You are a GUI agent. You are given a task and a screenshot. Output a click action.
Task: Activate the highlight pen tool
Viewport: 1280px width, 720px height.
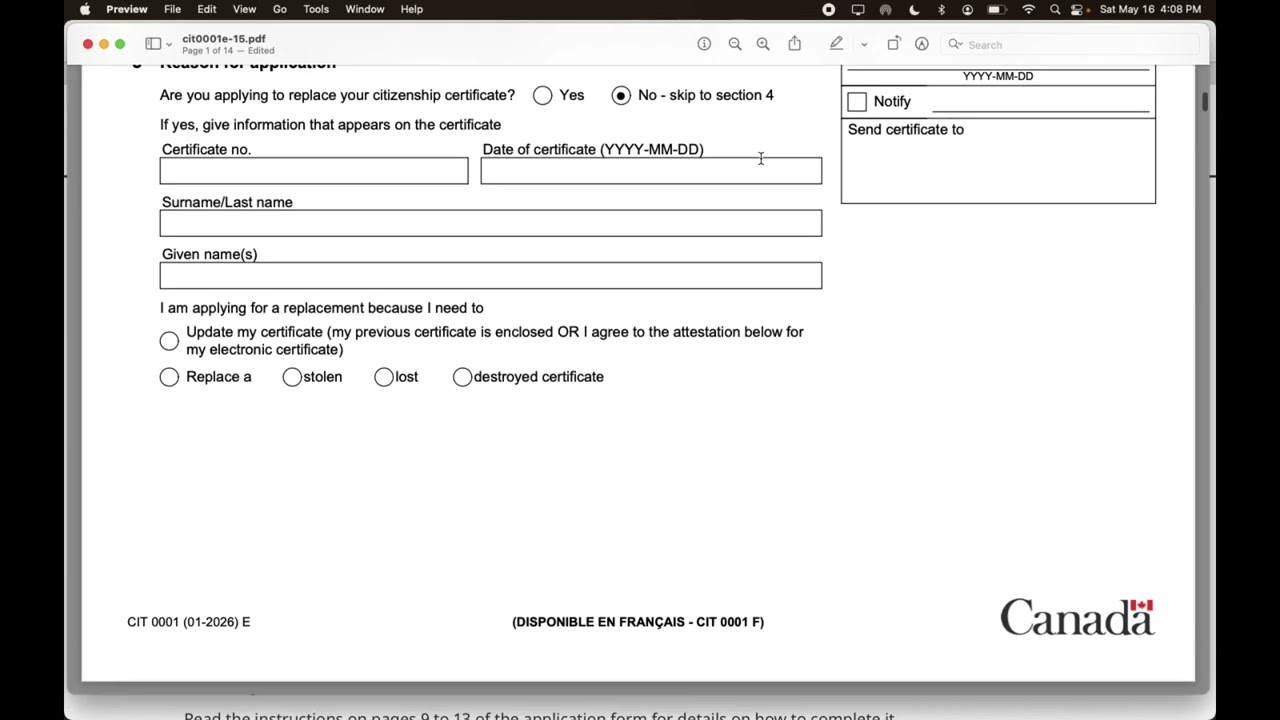click(x=836, y=44)
